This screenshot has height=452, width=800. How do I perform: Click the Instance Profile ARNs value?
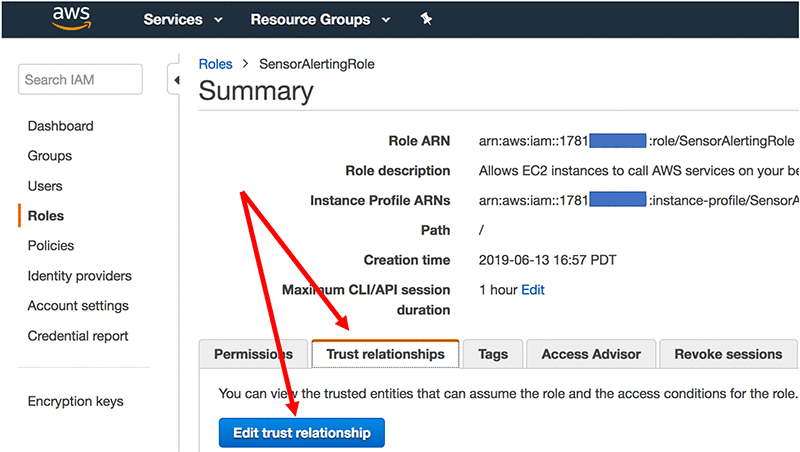click(x=639, y=200)
